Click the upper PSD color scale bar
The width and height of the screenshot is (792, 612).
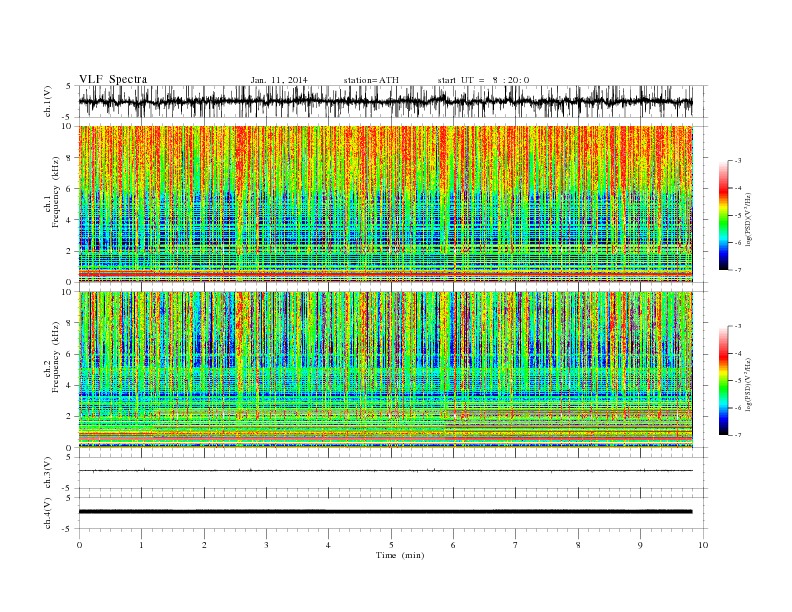coord(723,215)
